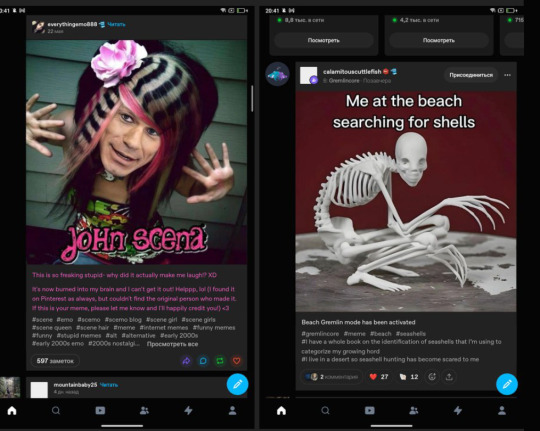540x431 pixels.
Task: Open mountainbaby25 white avatar
Action: coord(39,389)
